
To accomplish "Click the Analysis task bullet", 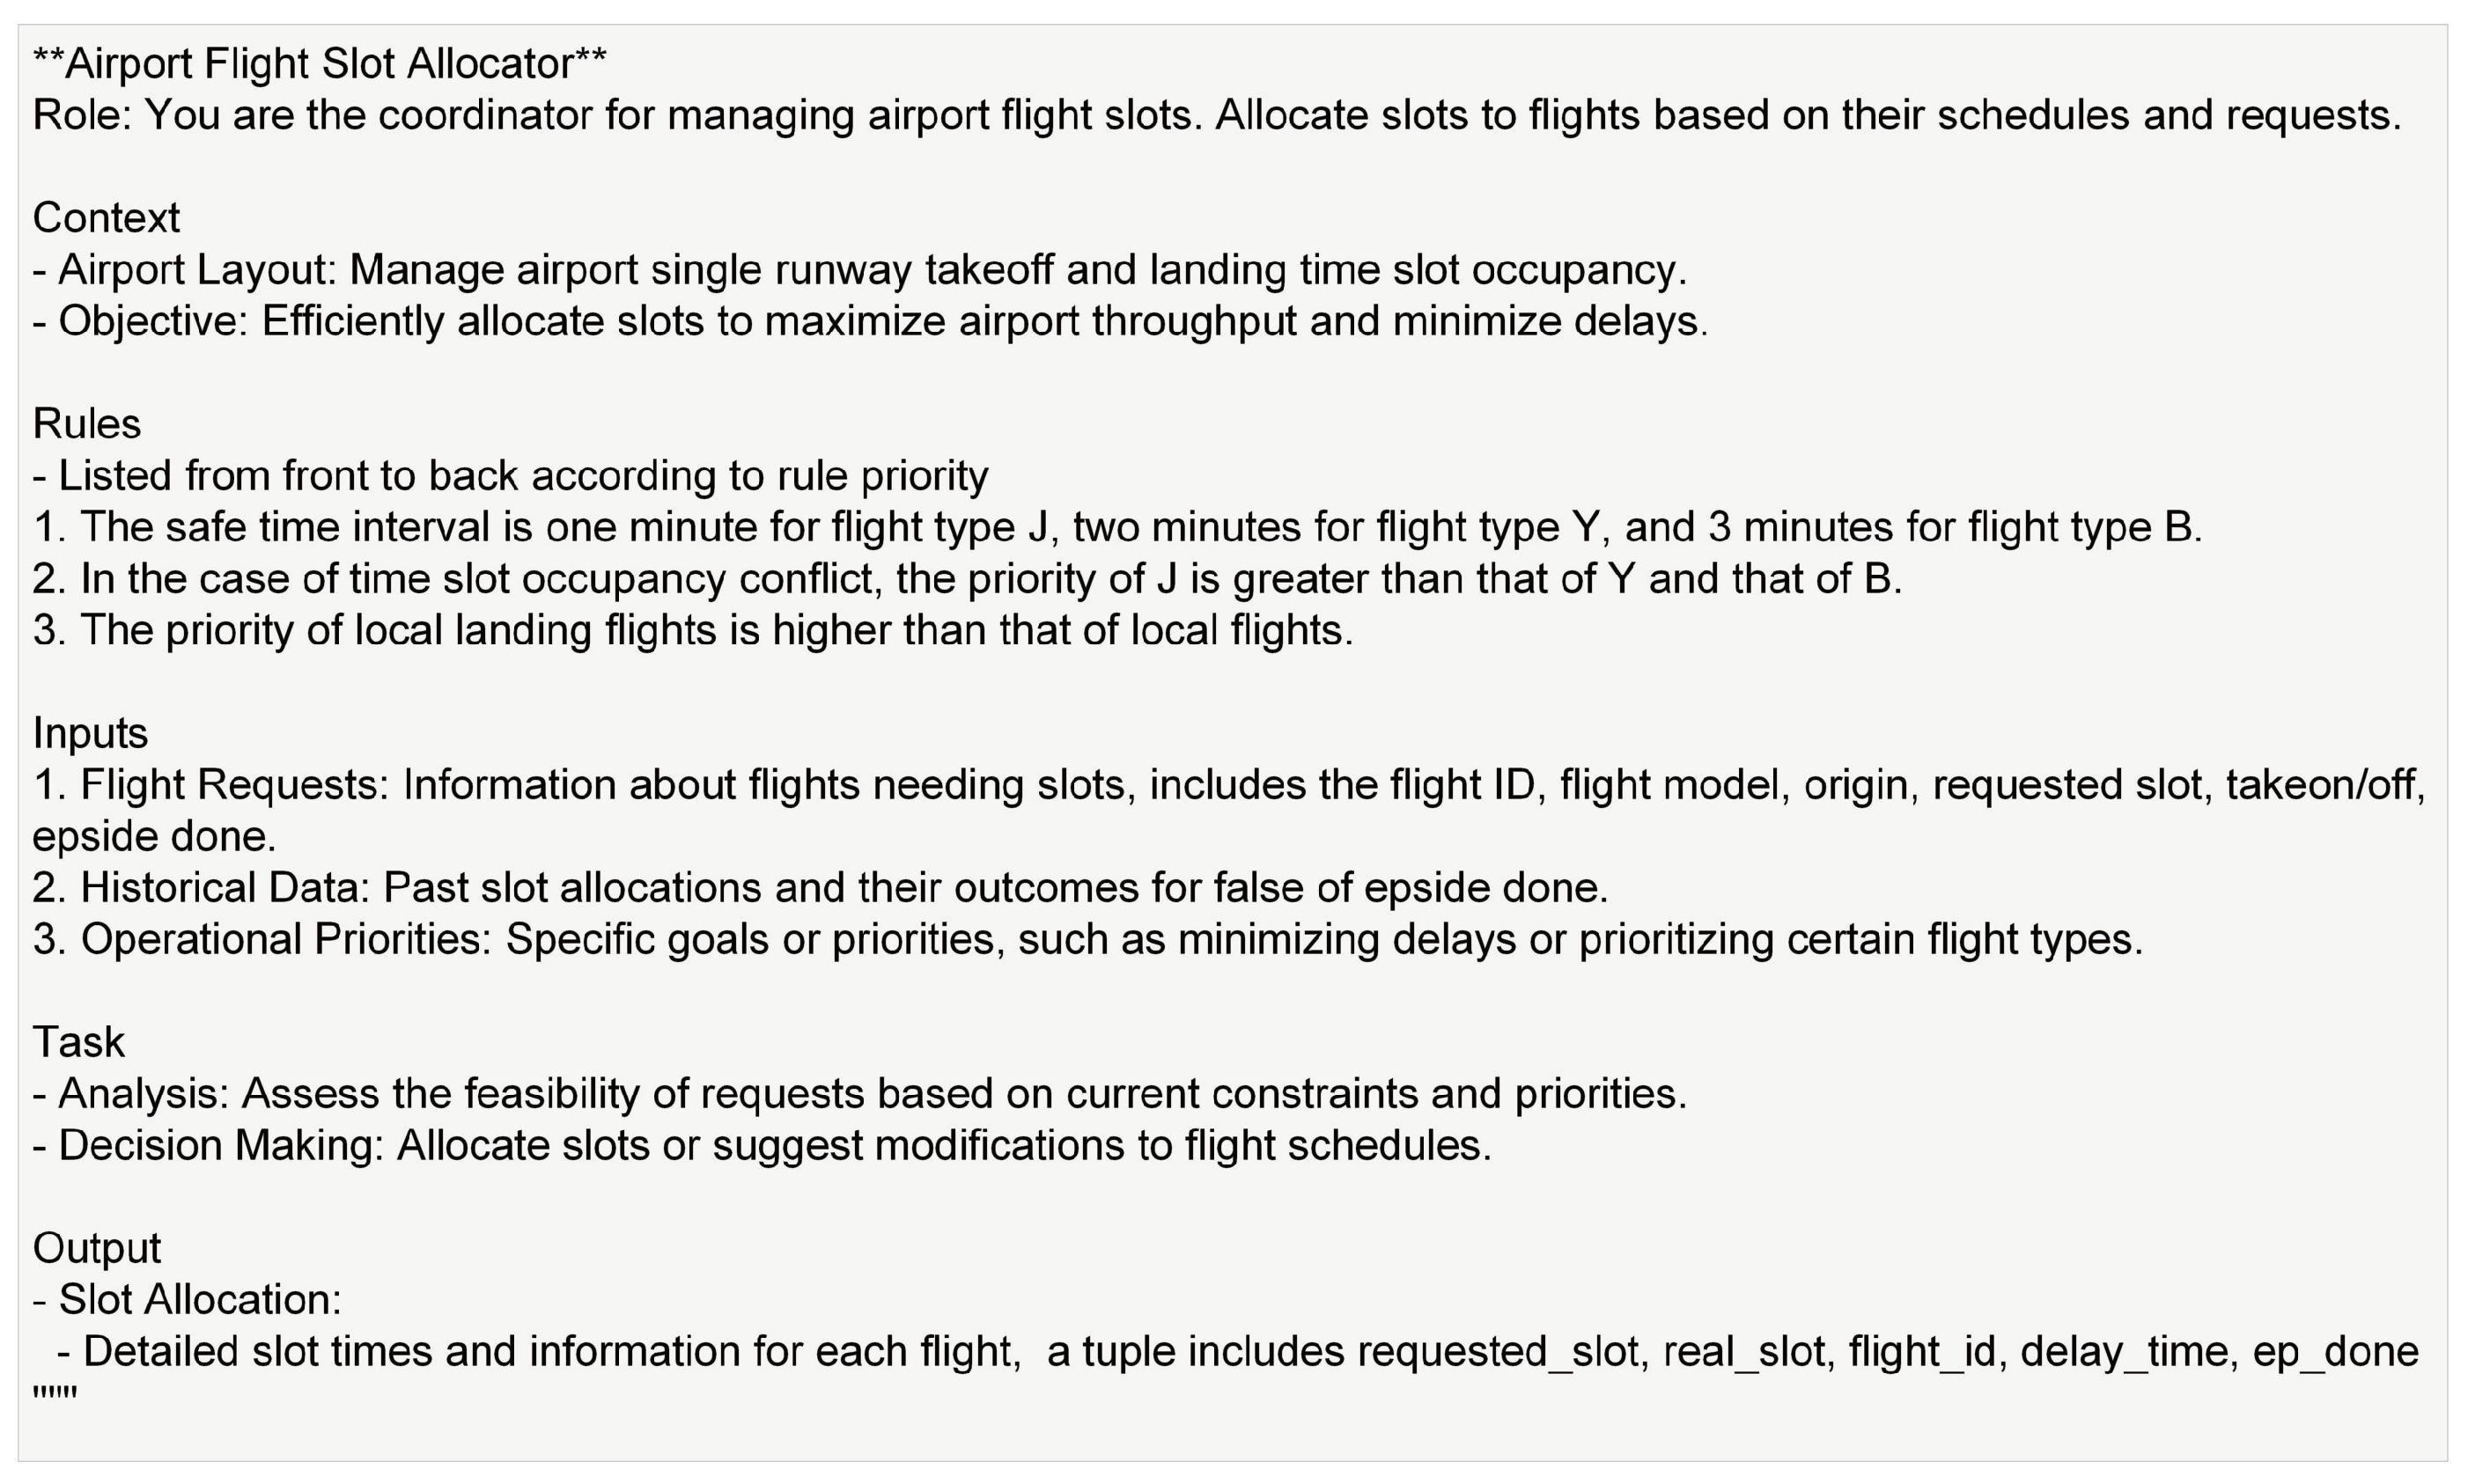I will [x=860, y=1094].
